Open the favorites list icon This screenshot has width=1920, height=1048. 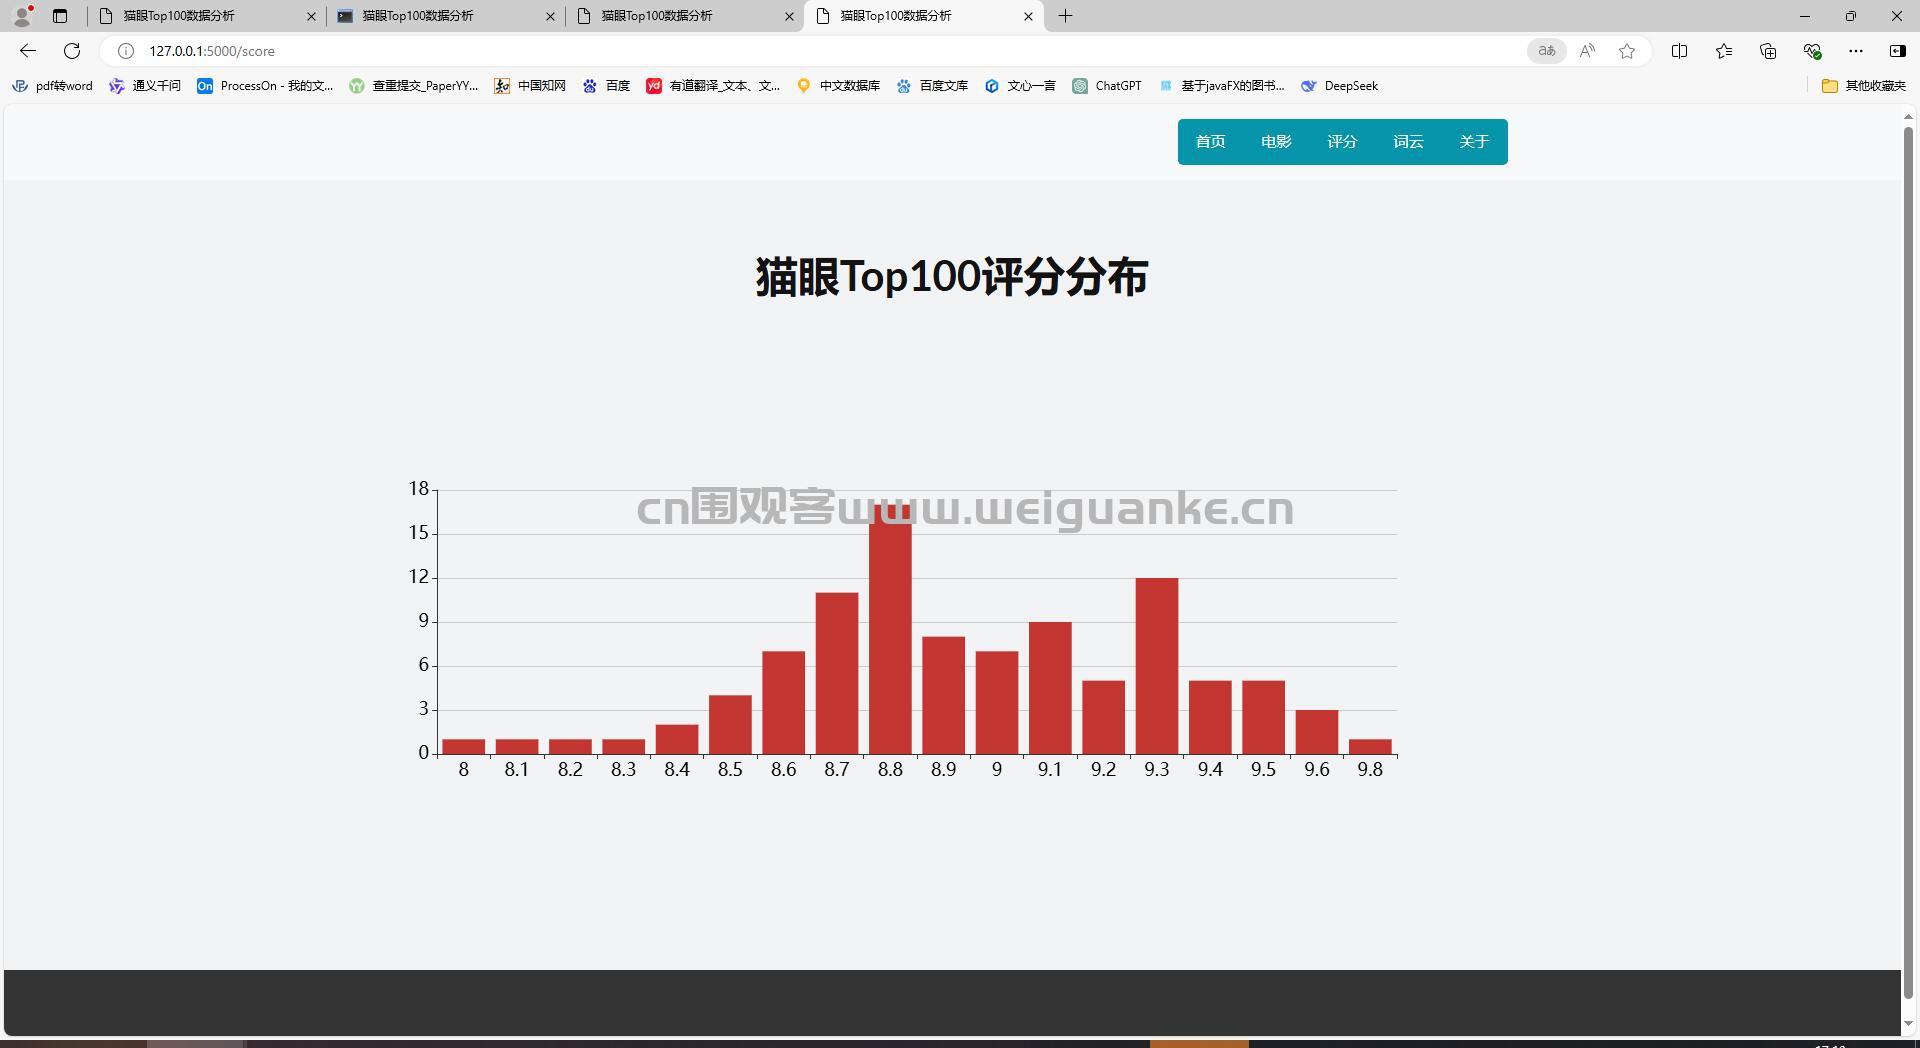click(x=1724, y=51)
